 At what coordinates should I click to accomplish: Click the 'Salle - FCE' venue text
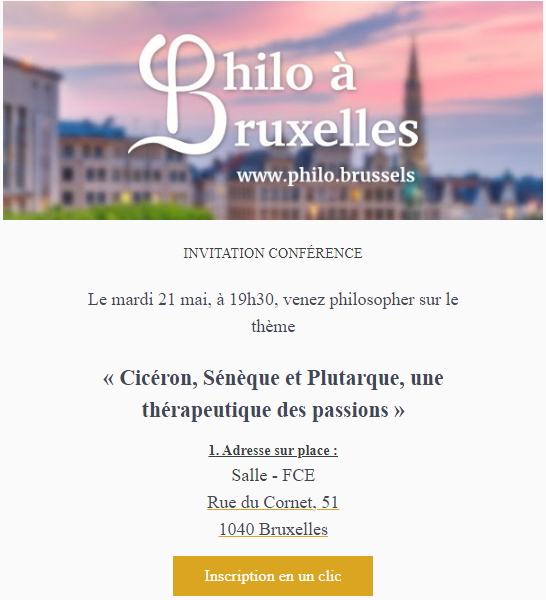[x=273, y=475]
